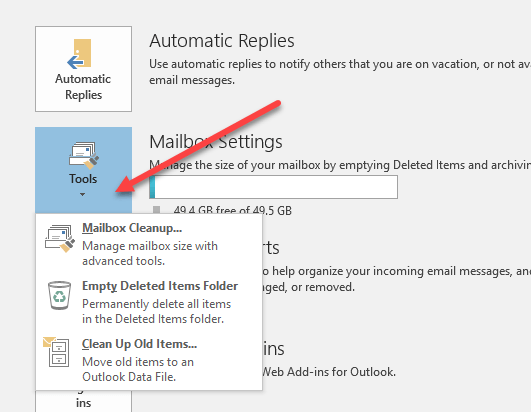Open the Tools button label
Viewport: 531px width, 412px height.
click(x=83, y=179)
